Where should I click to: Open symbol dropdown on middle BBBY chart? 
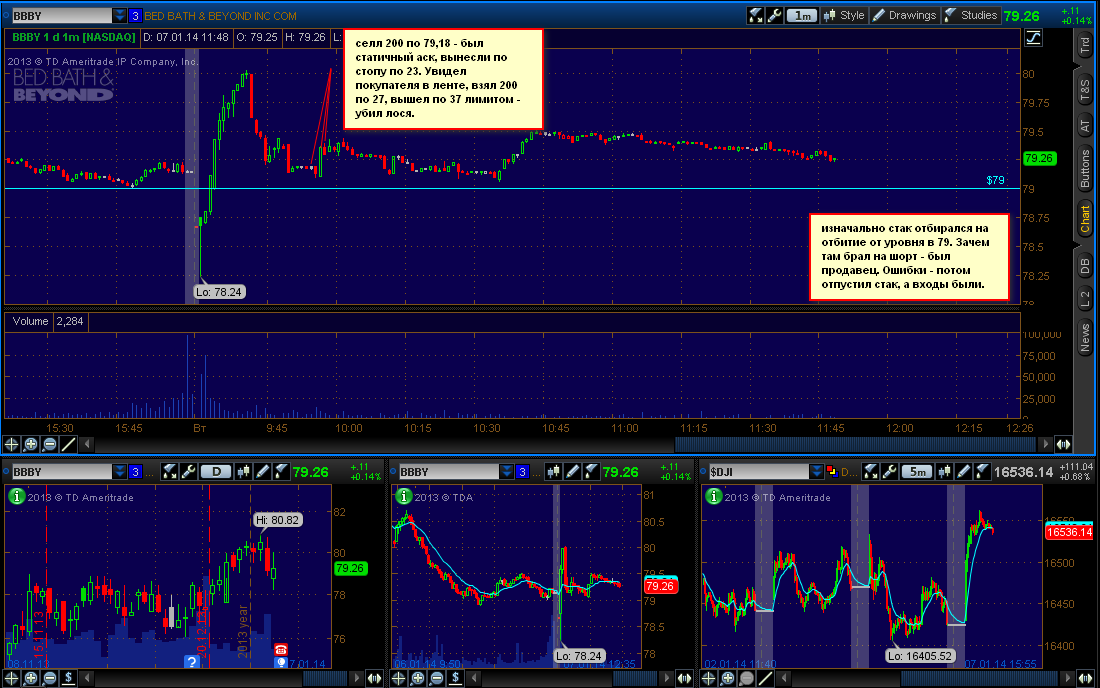click(507, 472)
